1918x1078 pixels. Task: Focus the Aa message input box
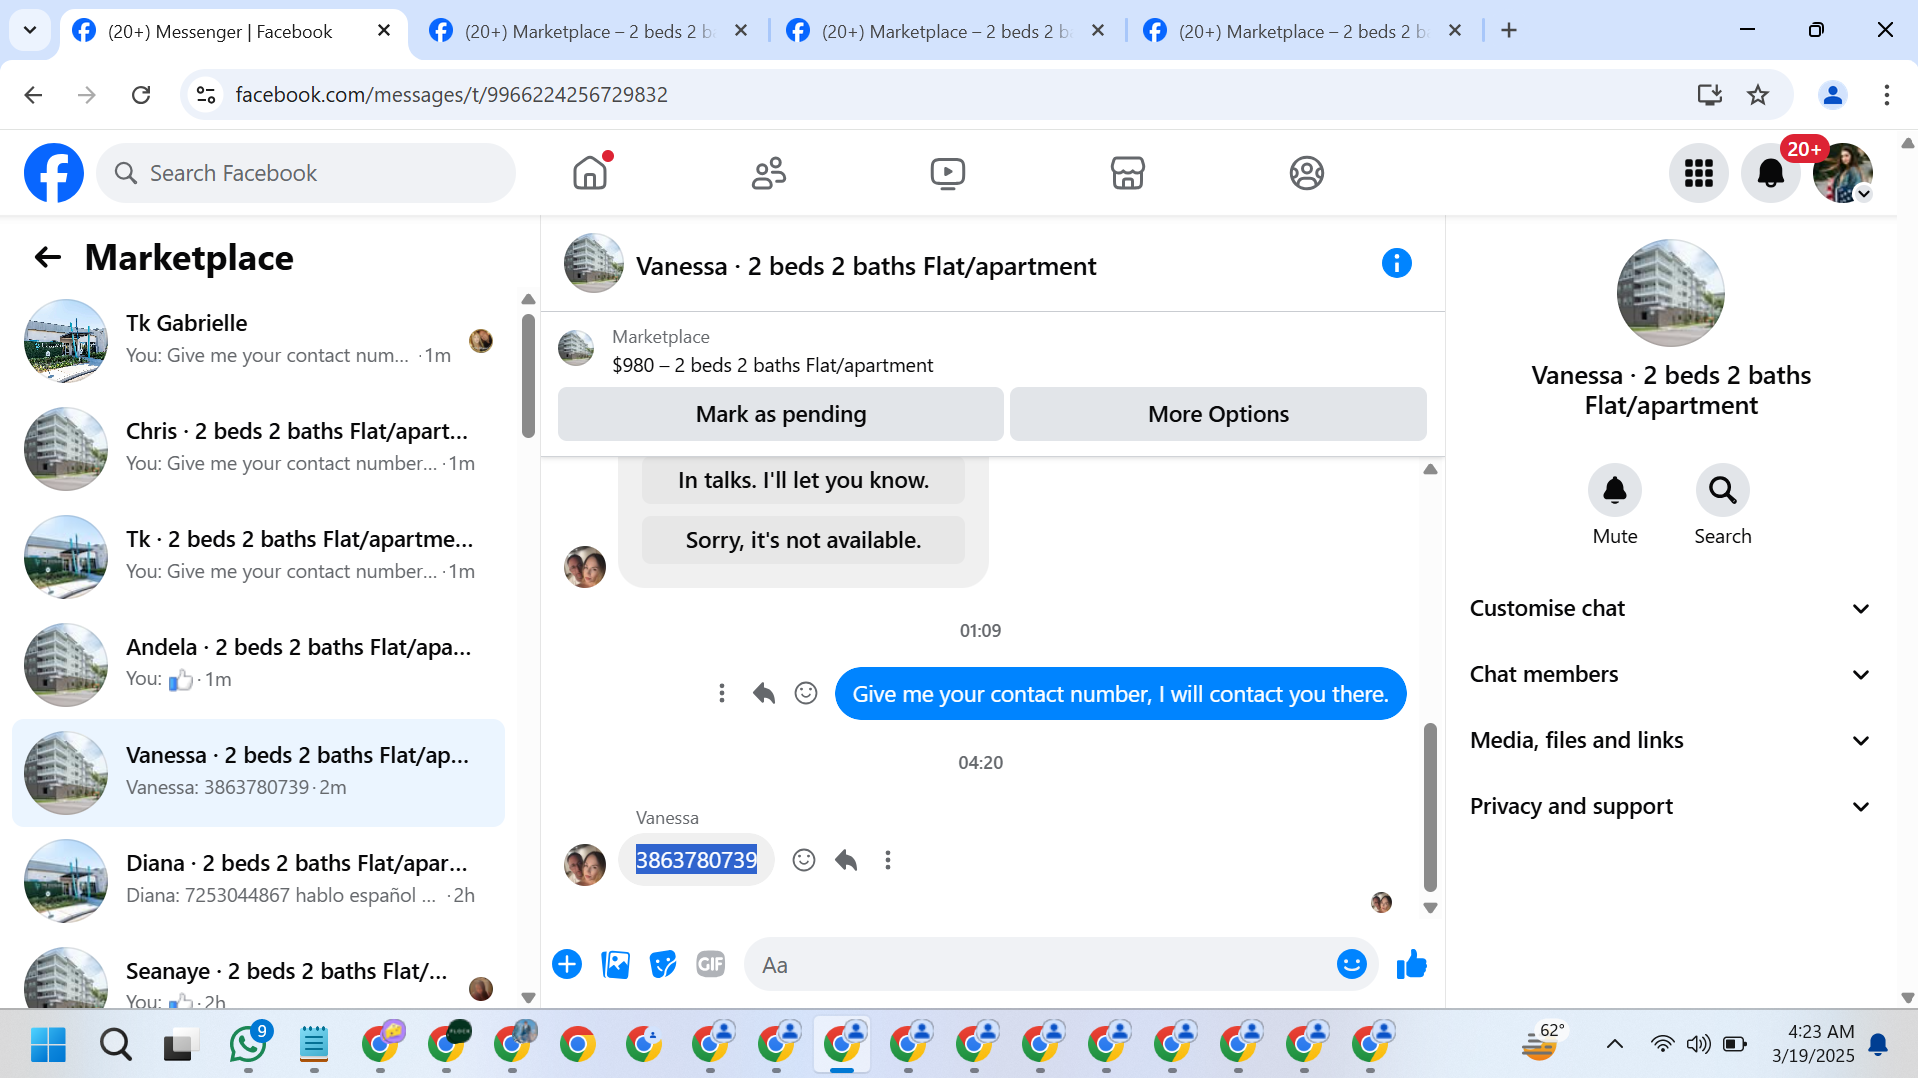point(1040,965)
